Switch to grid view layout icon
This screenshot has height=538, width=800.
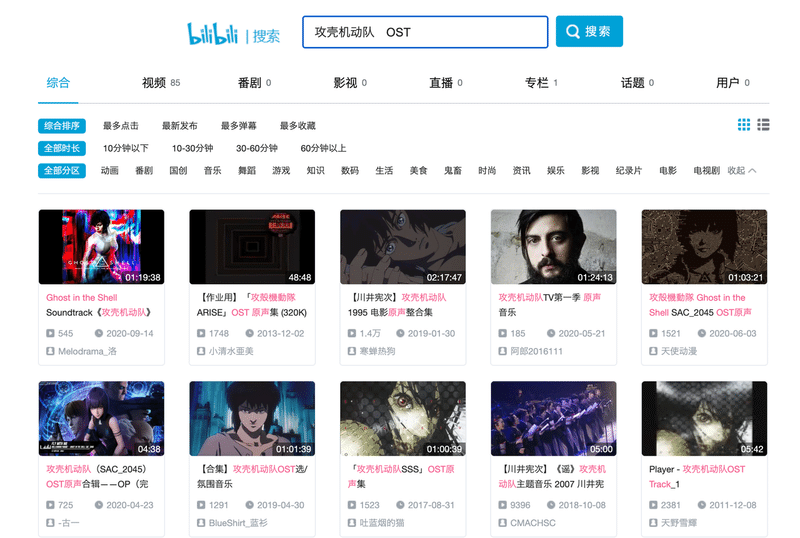(744, 125)
